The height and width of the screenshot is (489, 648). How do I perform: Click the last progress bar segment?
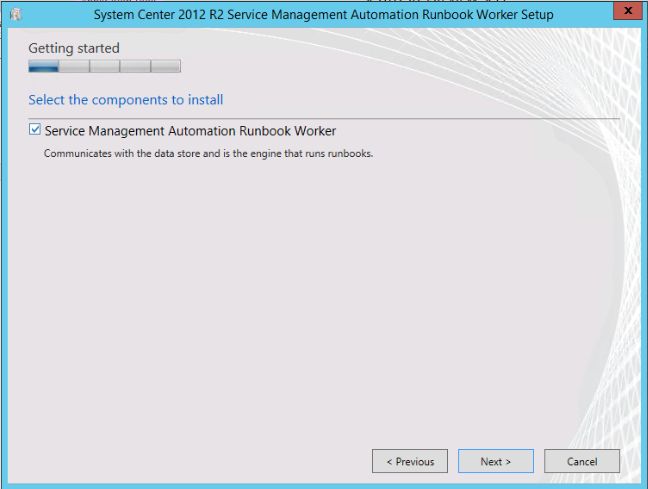point(165,67)
